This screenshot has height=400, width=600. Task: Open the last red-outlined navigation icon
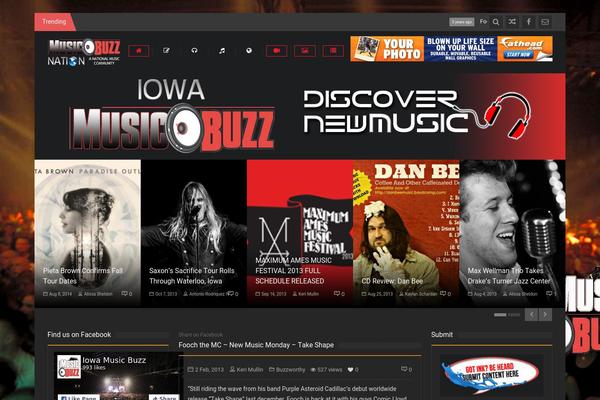(x=333, y=51)
